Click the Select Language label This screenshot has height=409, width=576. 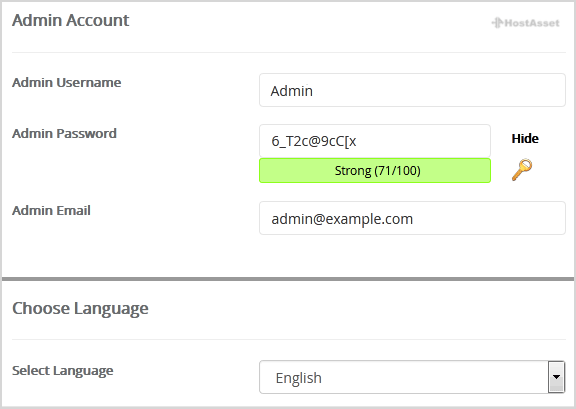pos(62,370)
